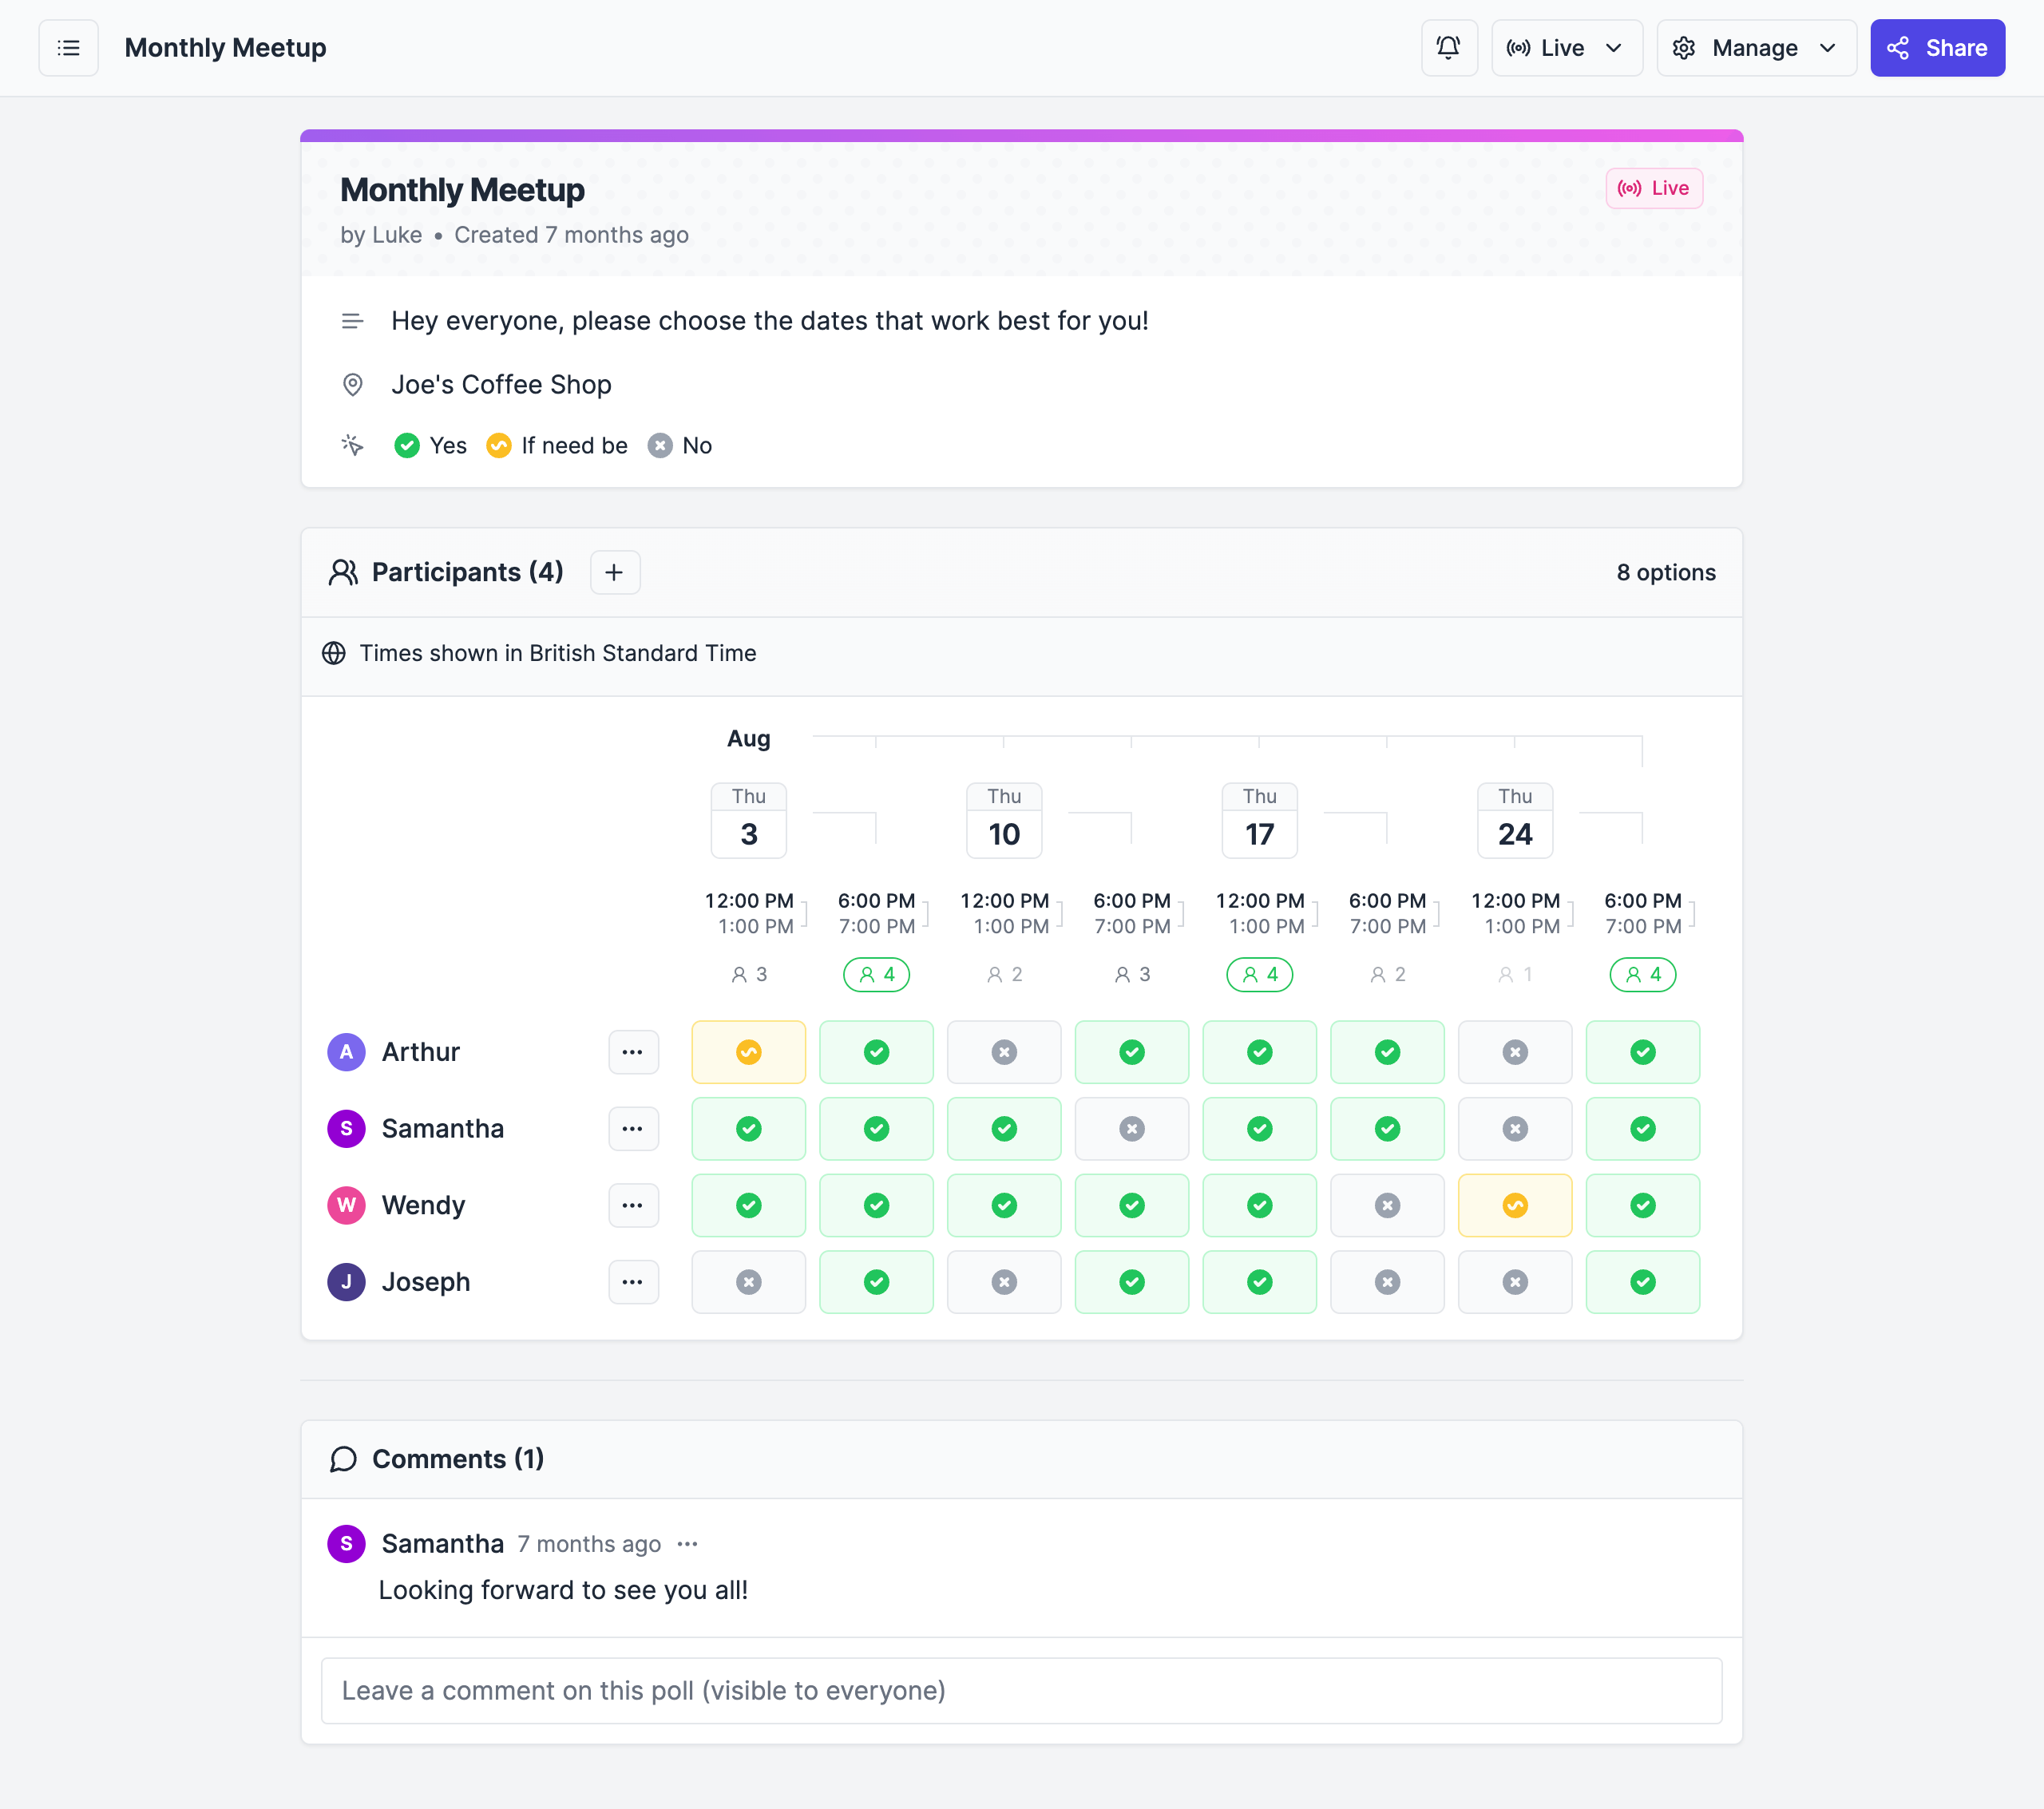Click the hamburger menu icon top left
The image size is (2044, 1809).
click(68, 47)
